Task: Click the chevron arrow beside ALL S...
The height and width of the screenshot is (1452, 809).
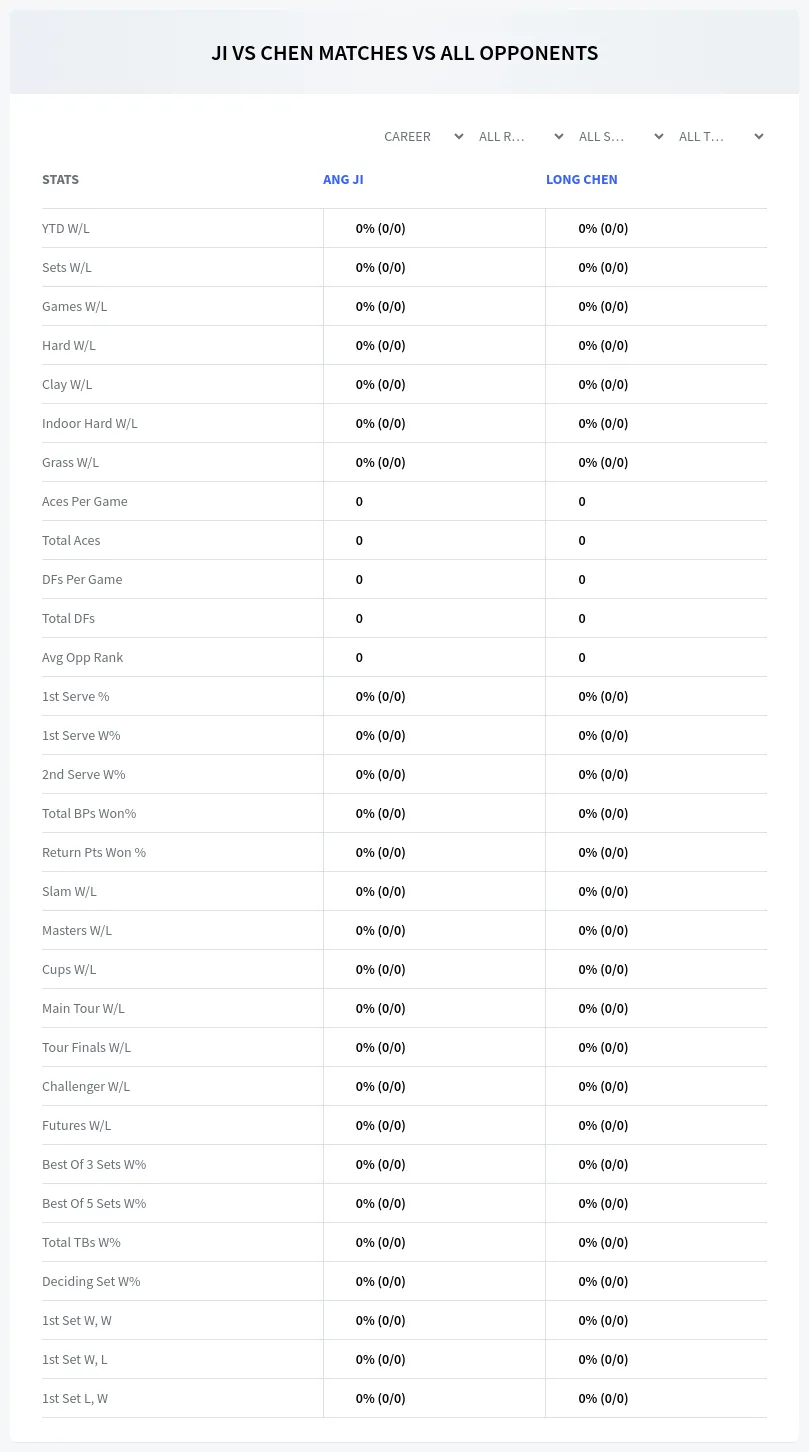Action: [659, 136]
